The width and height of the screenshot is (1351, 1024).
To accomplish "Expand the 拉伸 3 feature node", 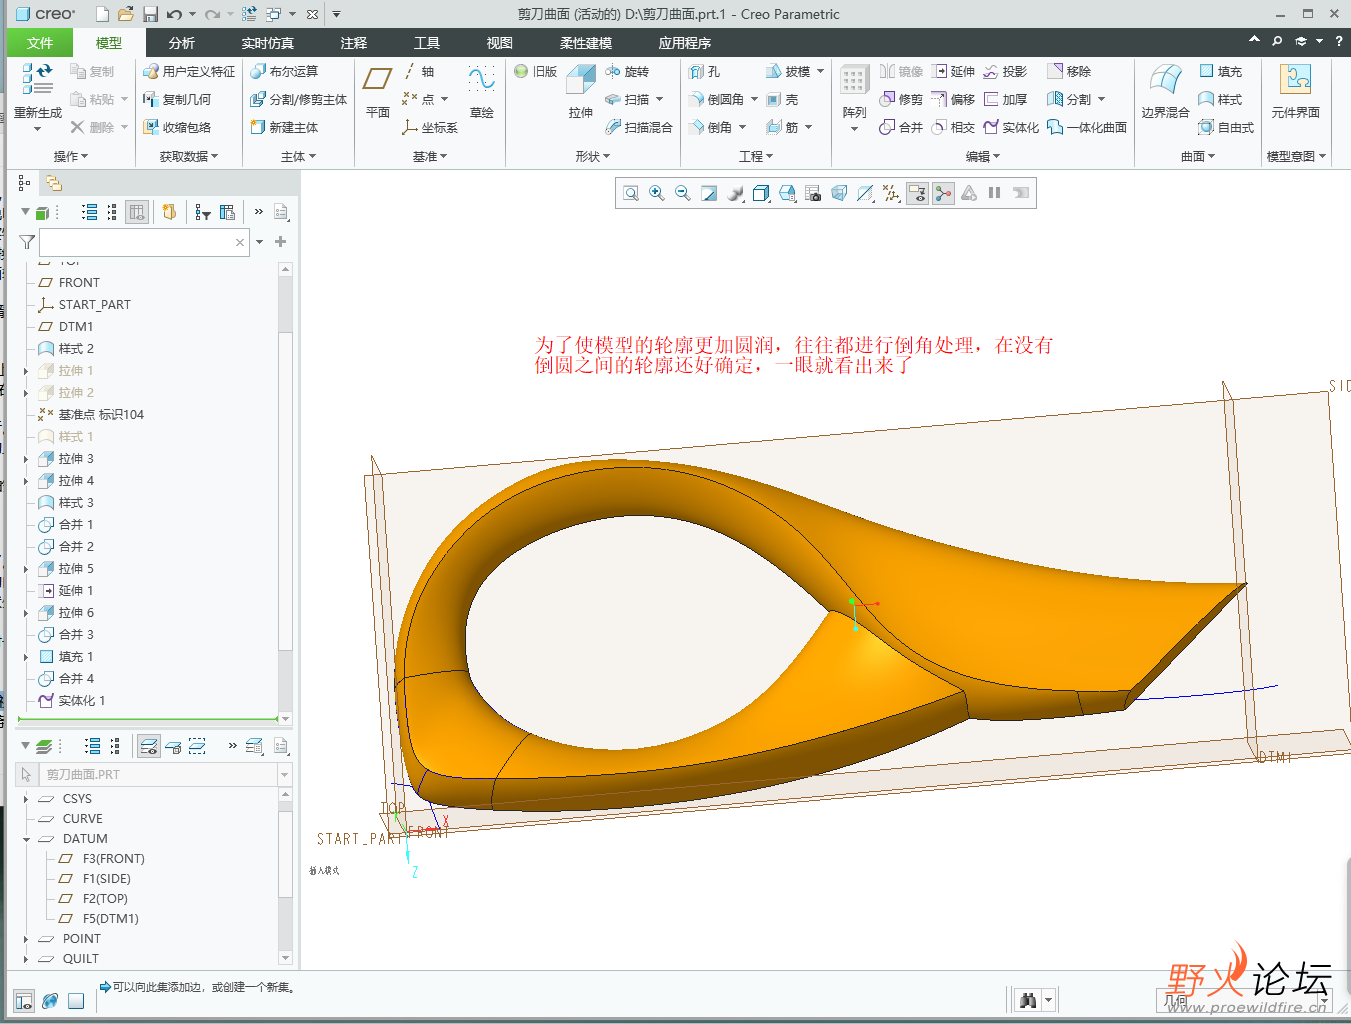I will 26,459.
